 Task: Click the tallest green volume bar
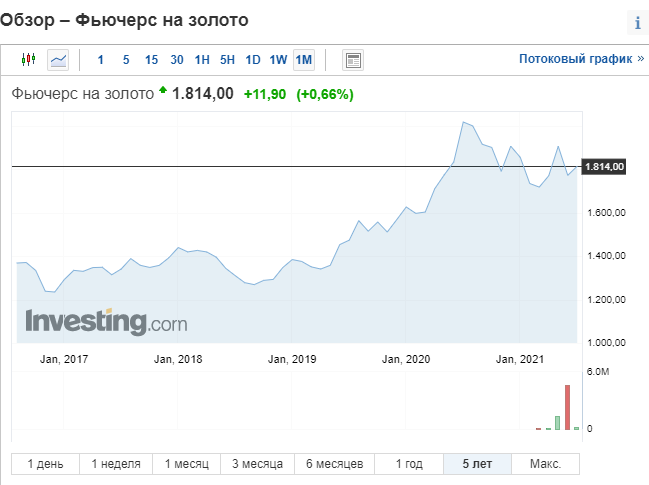tap(558, 423)
